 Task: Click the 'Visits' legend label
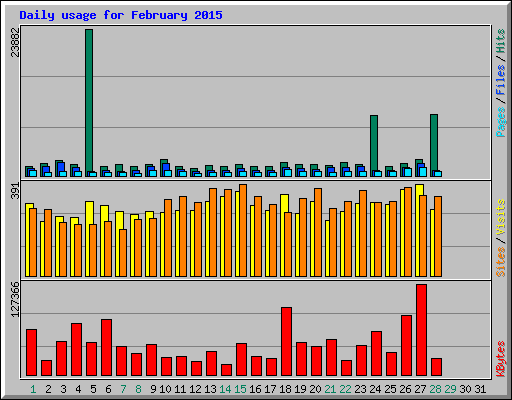pos(501,218)
